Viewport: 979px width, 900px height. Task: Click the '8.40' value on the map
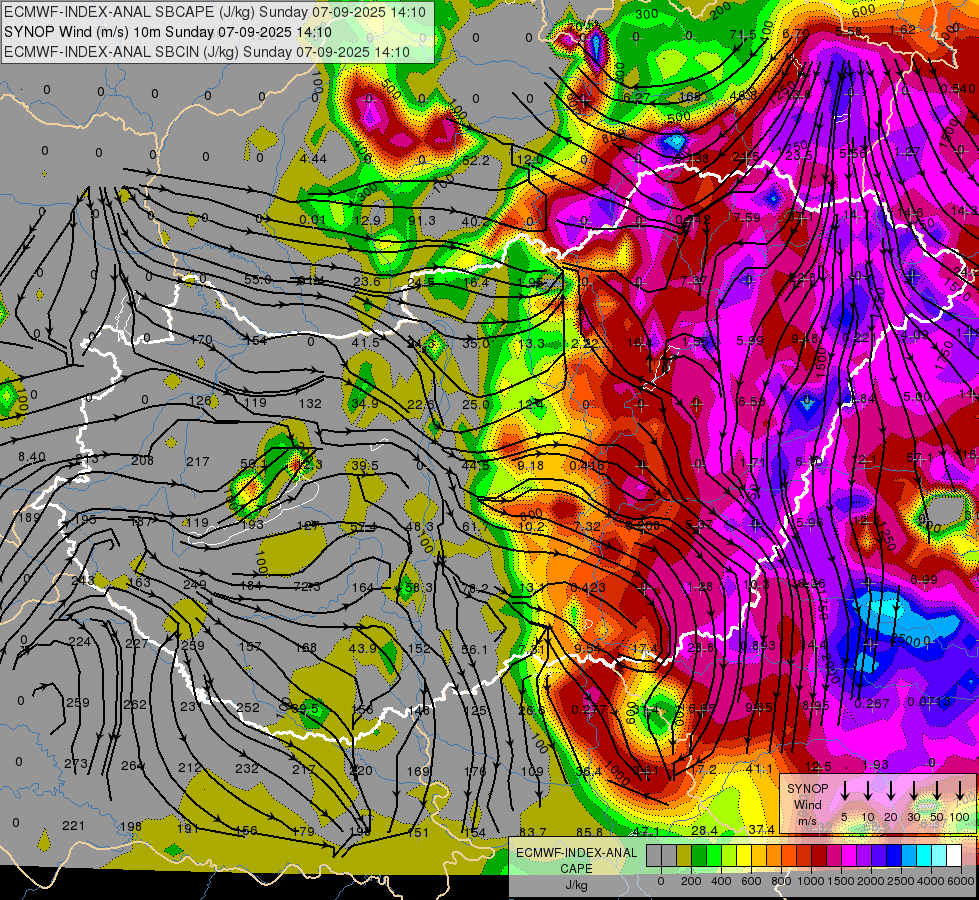click(x=32, y=457)
